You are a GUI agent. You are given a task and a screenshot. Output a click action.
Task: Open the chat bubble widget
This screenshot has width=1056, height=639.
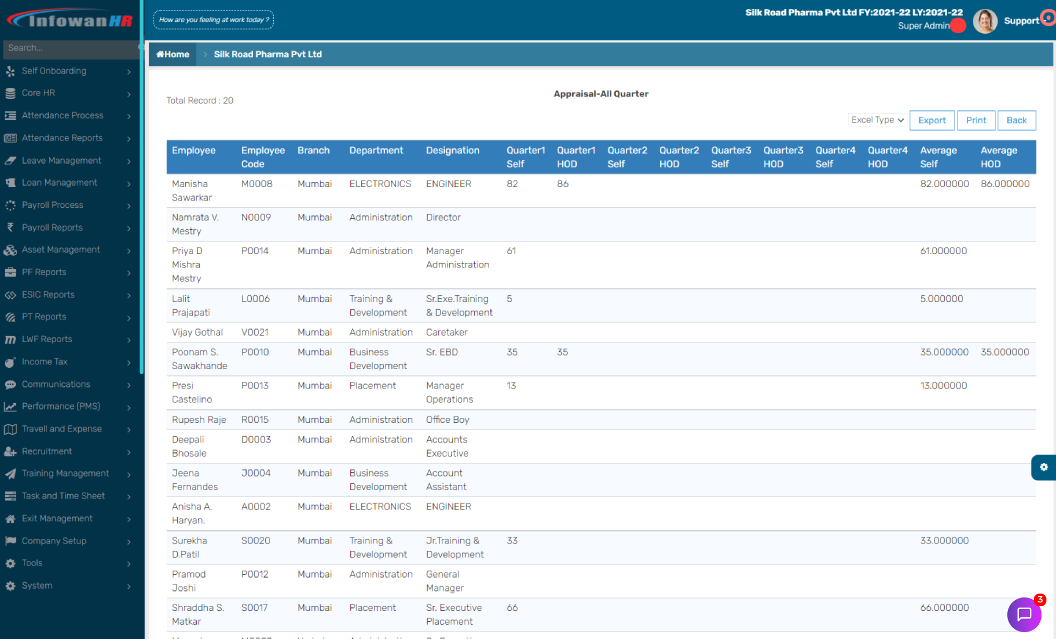pos(1024,614)
